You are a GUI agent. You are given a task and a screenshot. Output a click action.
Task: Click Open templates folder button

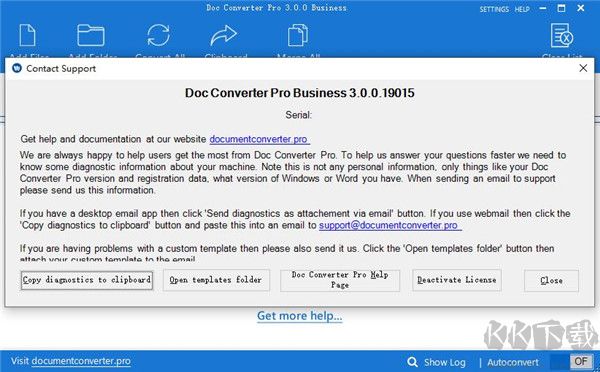216,280
